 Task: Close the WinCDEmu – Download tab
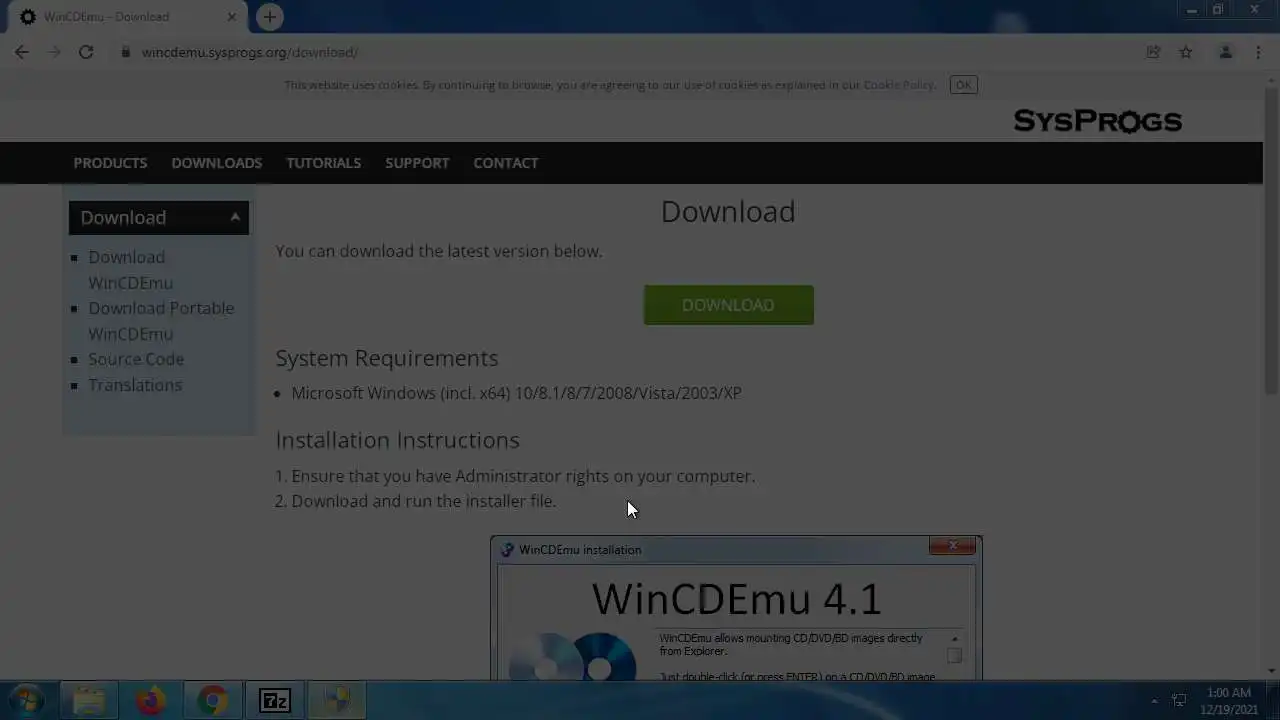point(232,17)
